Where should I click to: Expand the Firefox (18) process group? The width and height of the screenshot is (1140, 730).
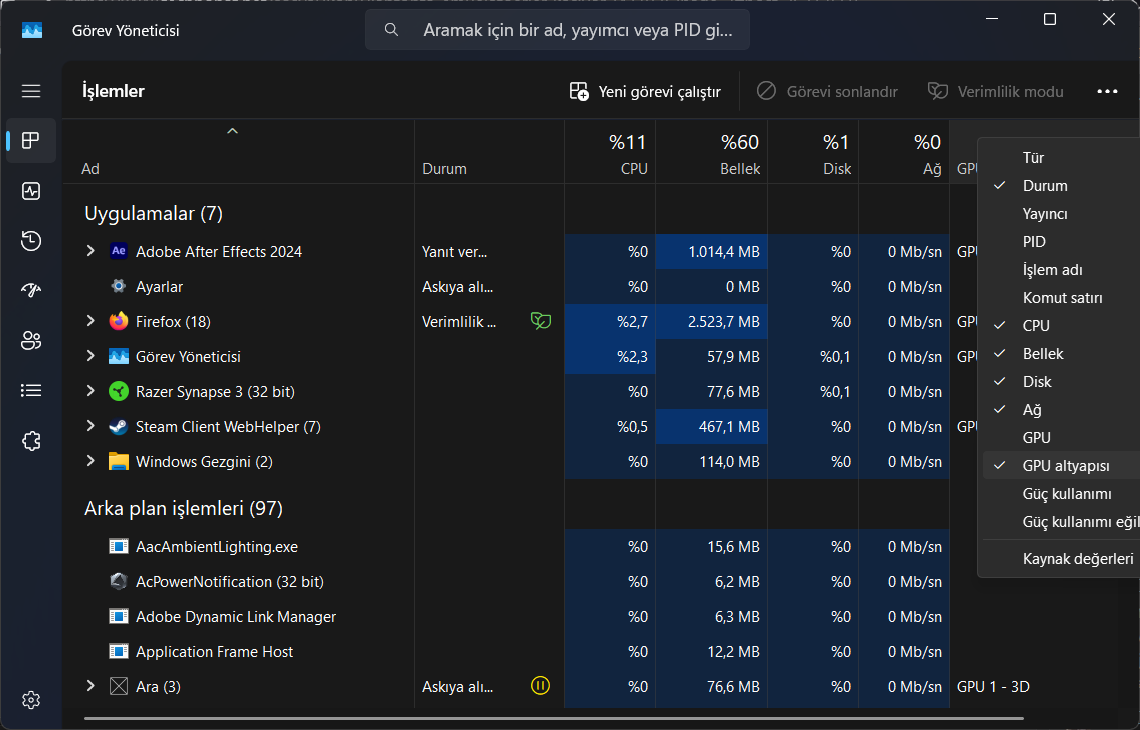(x=91, y=321)
